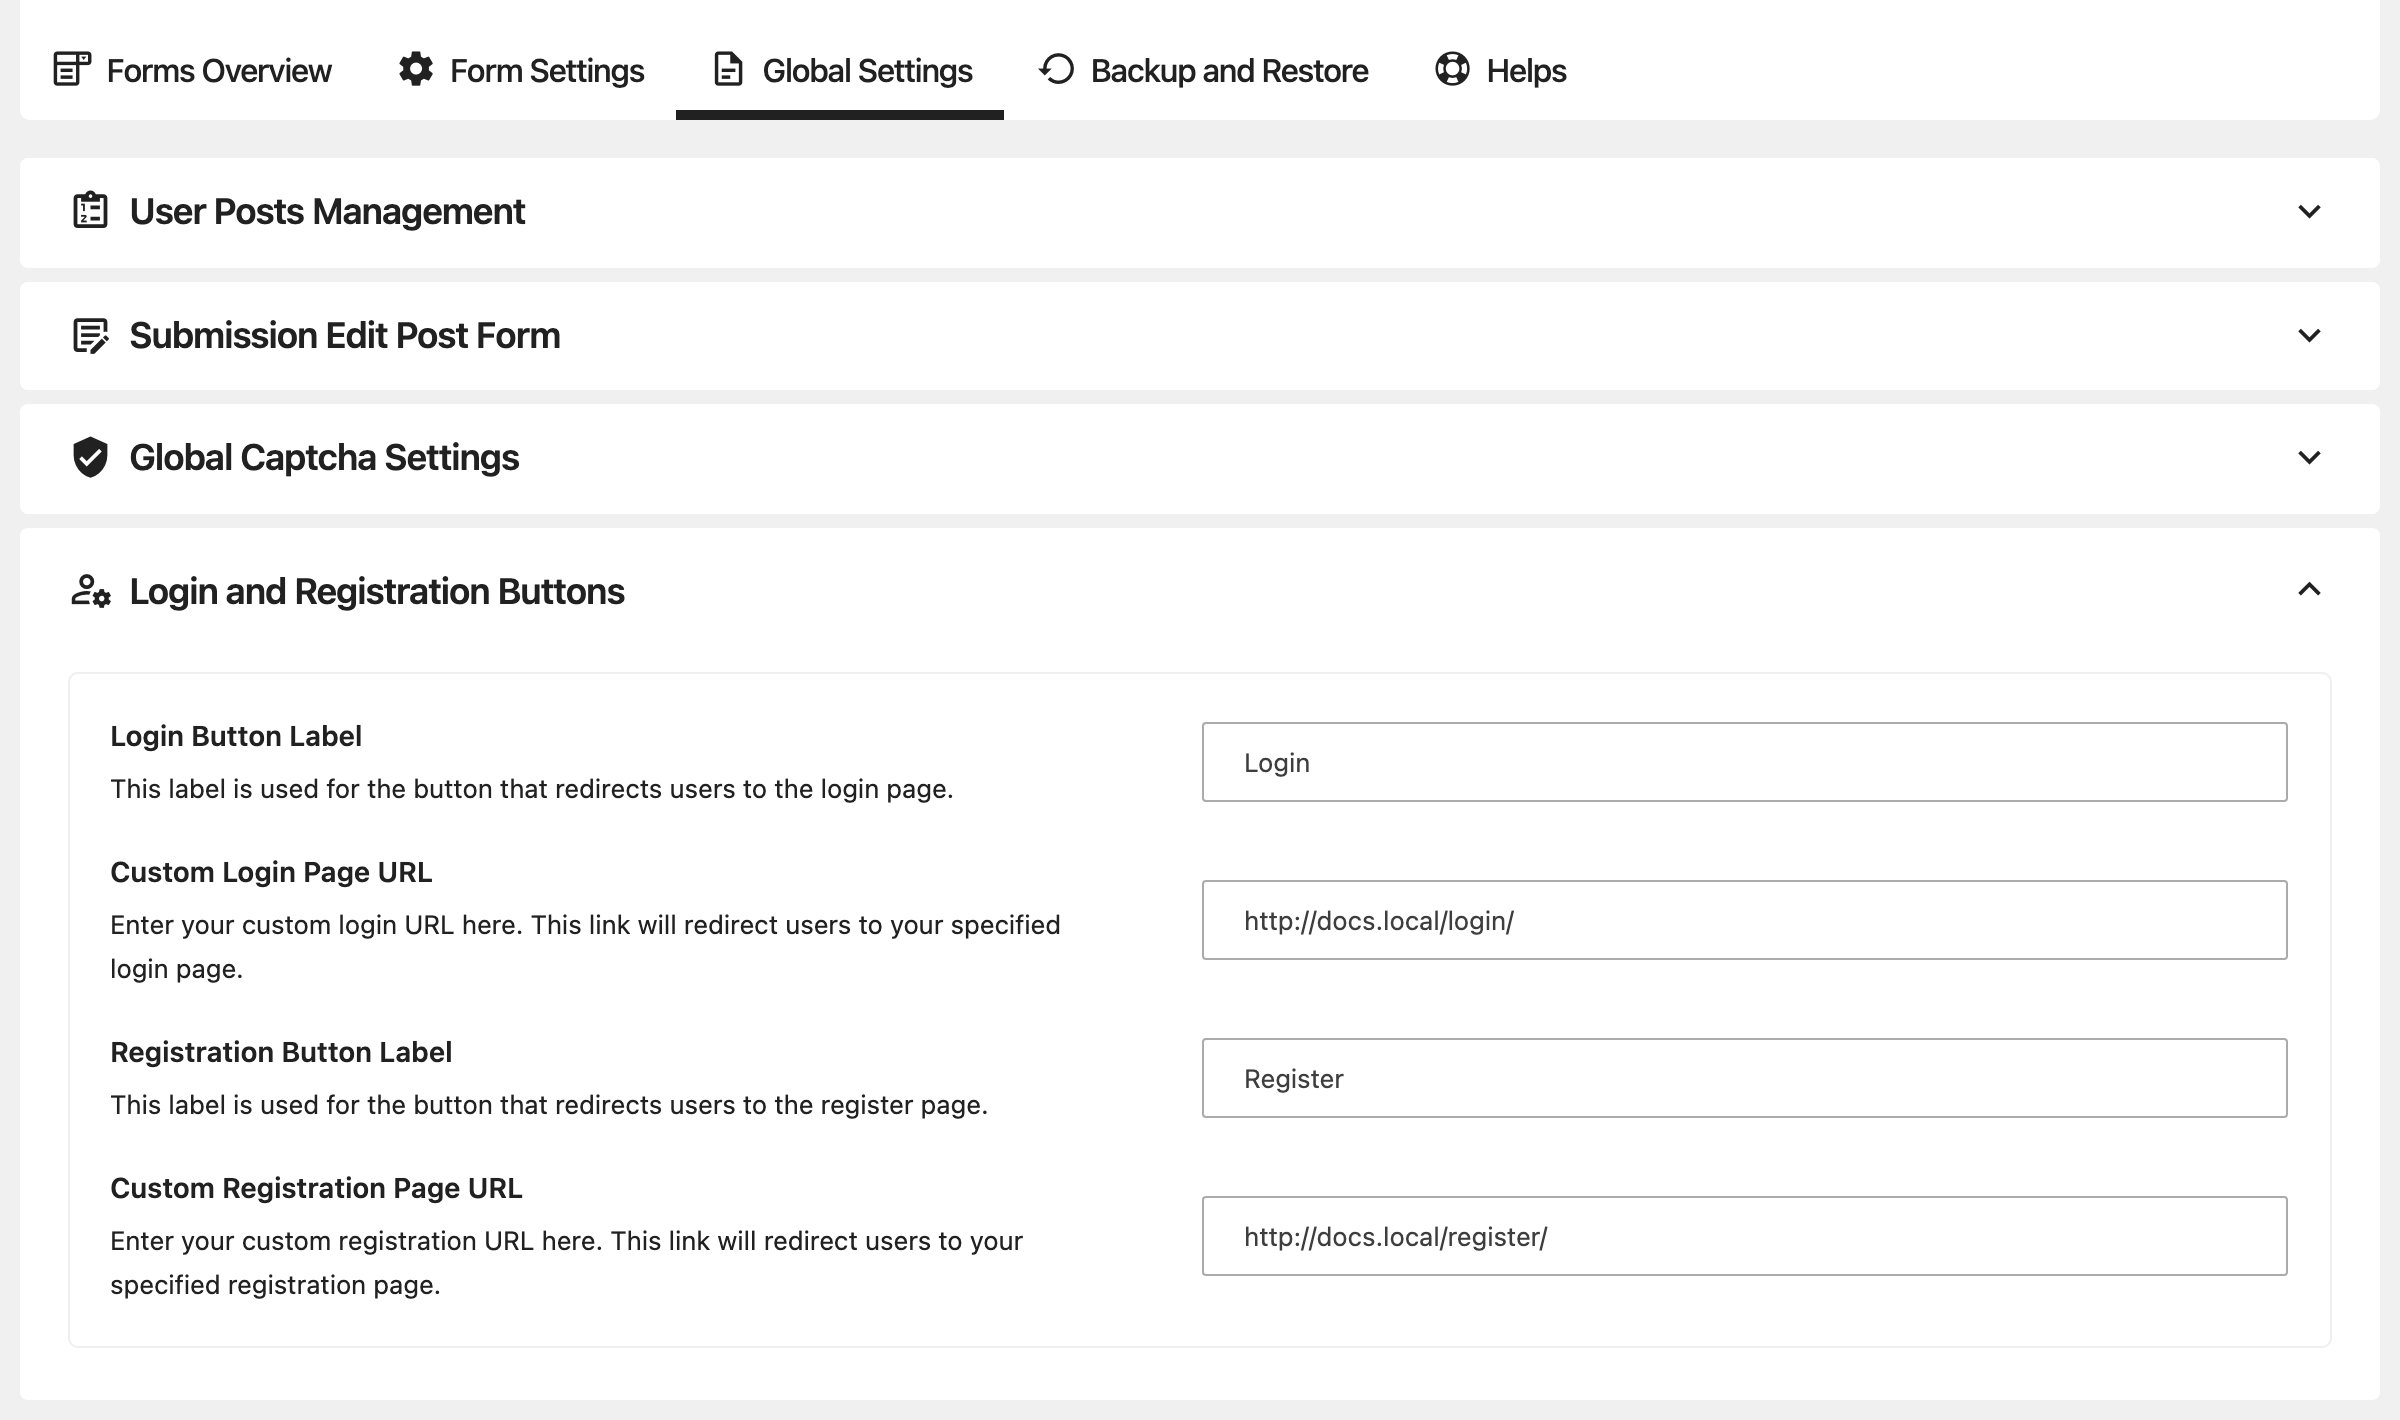Expand Submission Edit Post Form chevron
This screenshot has height=1420, width=2400.
click(2309, 336)
